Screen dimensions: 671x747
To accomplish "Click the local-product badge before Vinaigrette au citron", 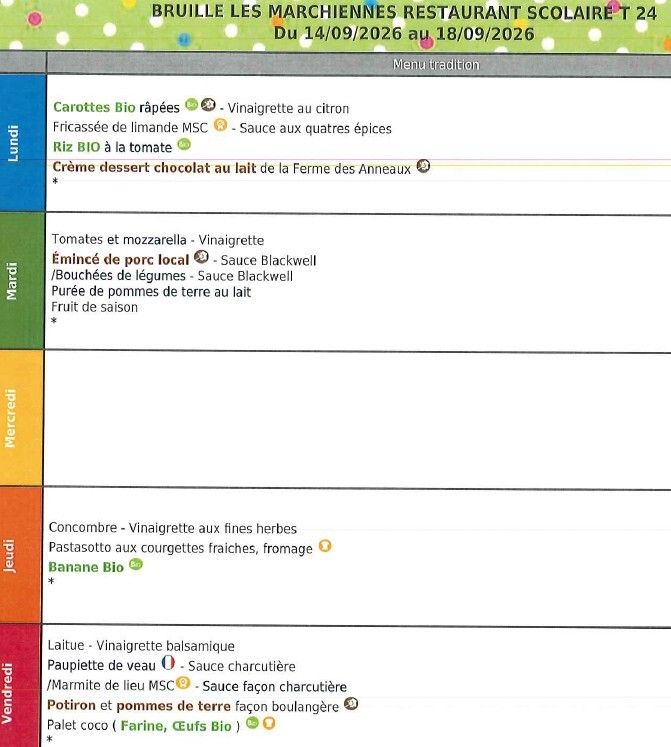I will 208,104.
